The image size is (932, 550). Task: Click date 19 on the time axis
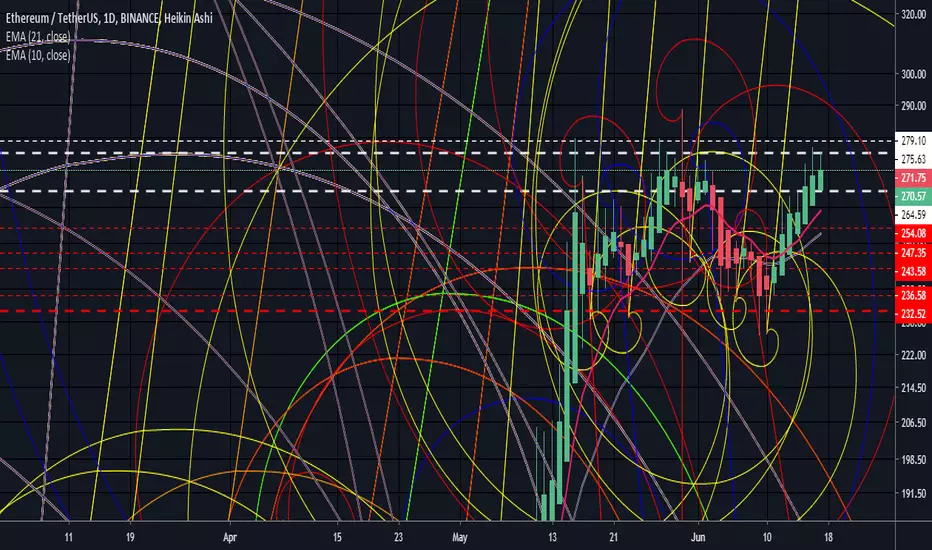coord(130,538)
